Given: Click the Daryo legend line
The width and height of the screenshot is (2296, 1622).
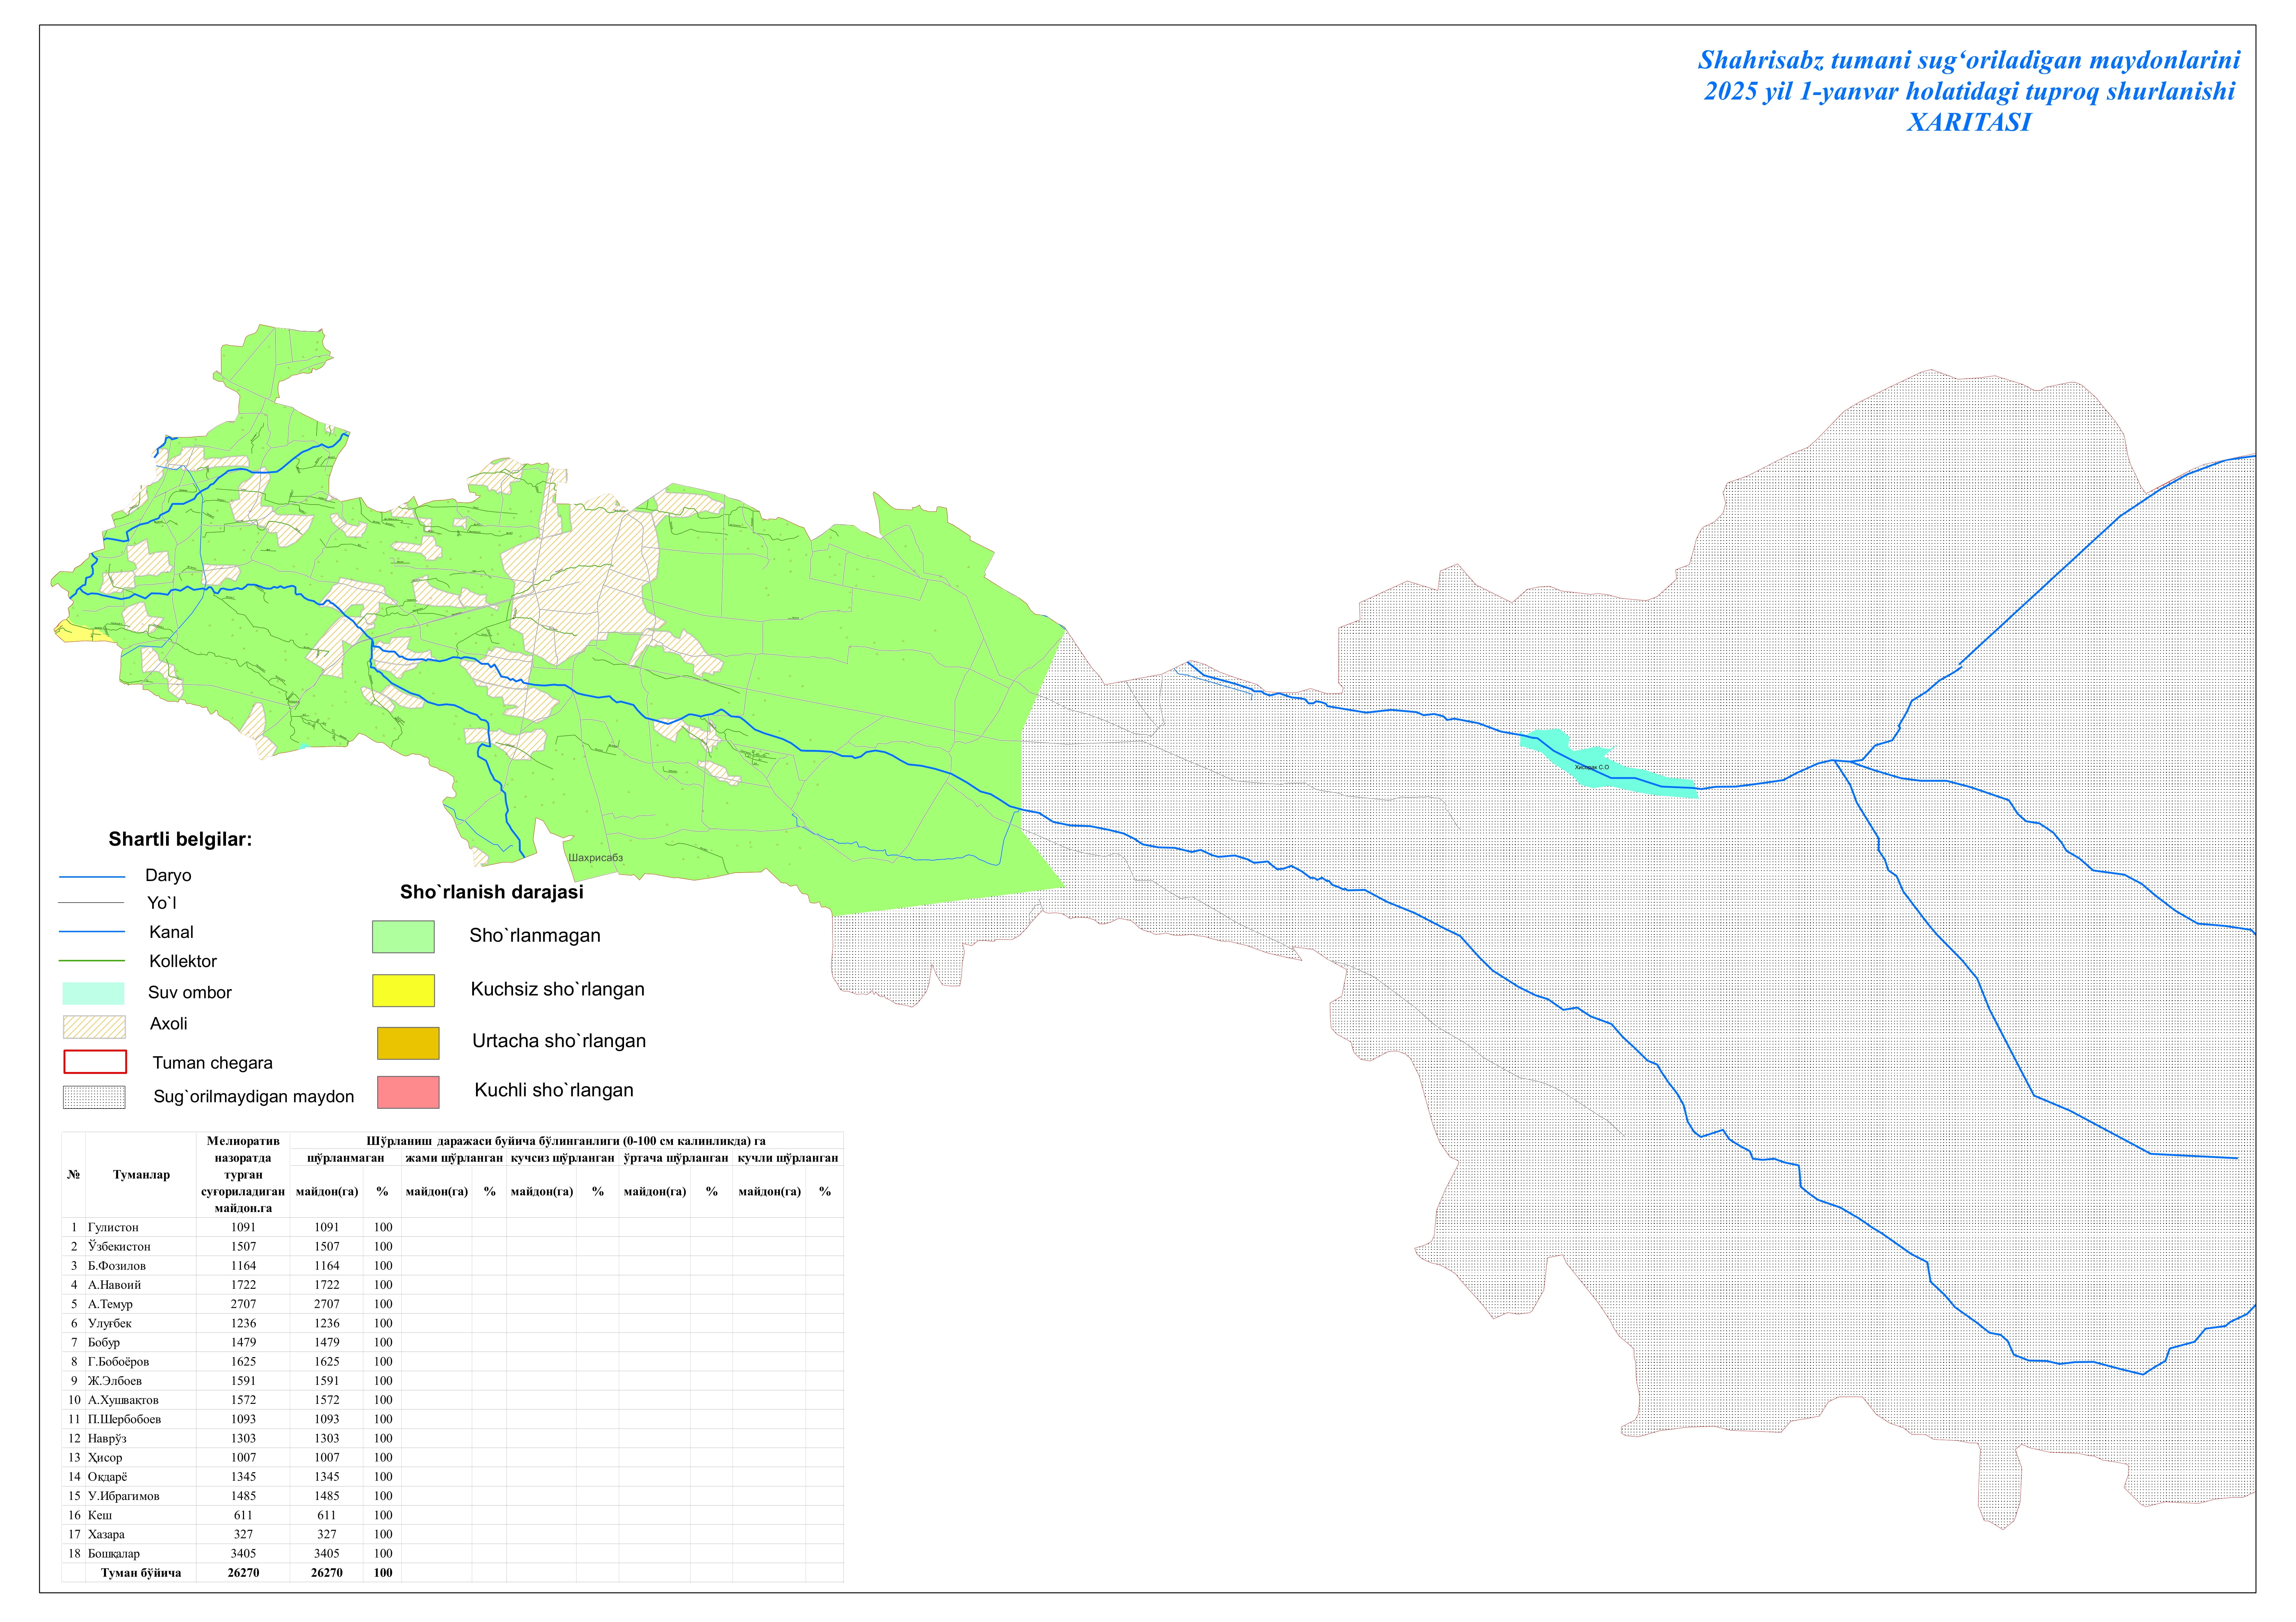Looking at the screenshot, I should point(92,877).
